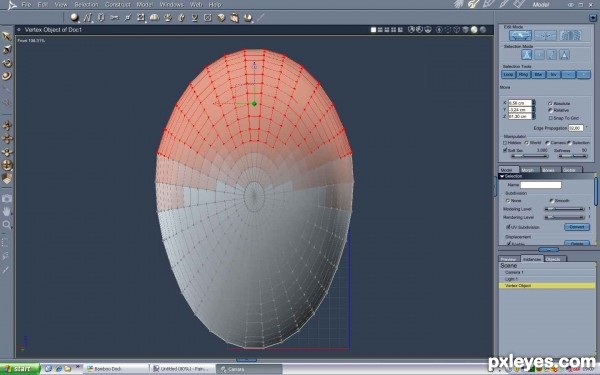The width and height of the screenshot is (600, 375).
Task: Open the Selection menu
Action: (86, 5)
